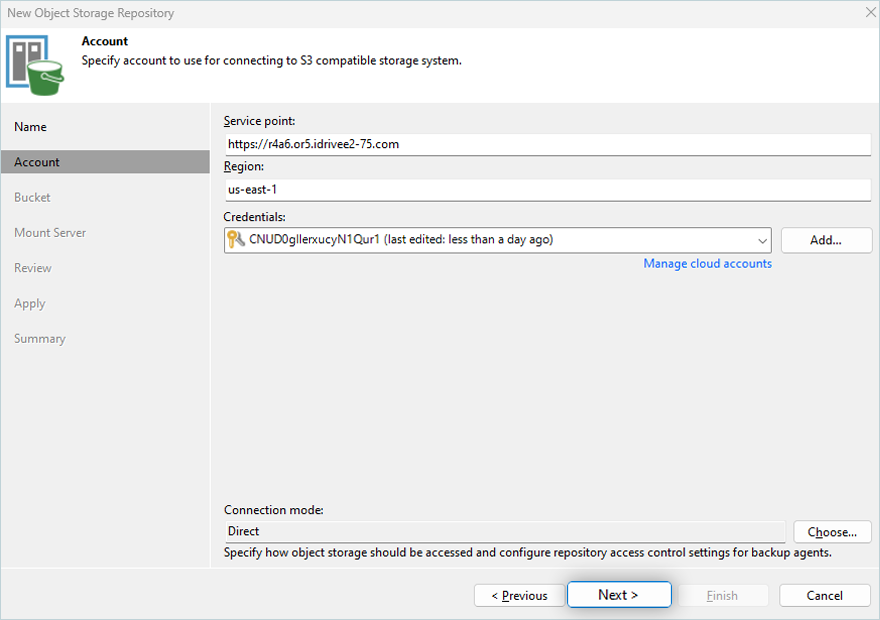Viewport: 880px width, 620px height.
Task: Jump to the Review step
Action: pyautogui.click(x=33, y=268)
